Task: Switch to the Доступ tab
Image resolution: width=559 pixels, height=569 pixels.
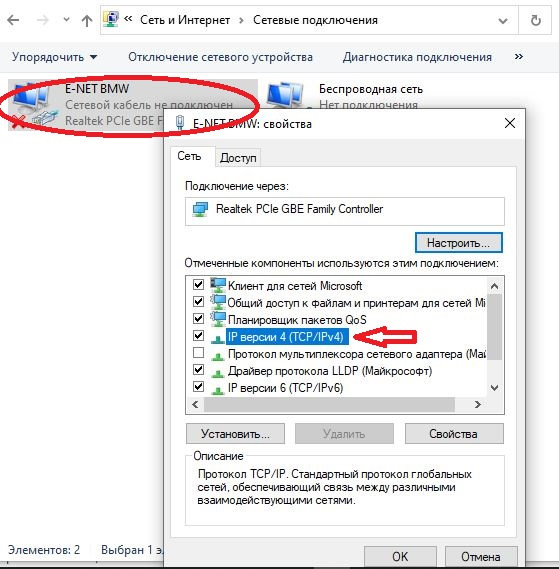Action: pos(238,158)
